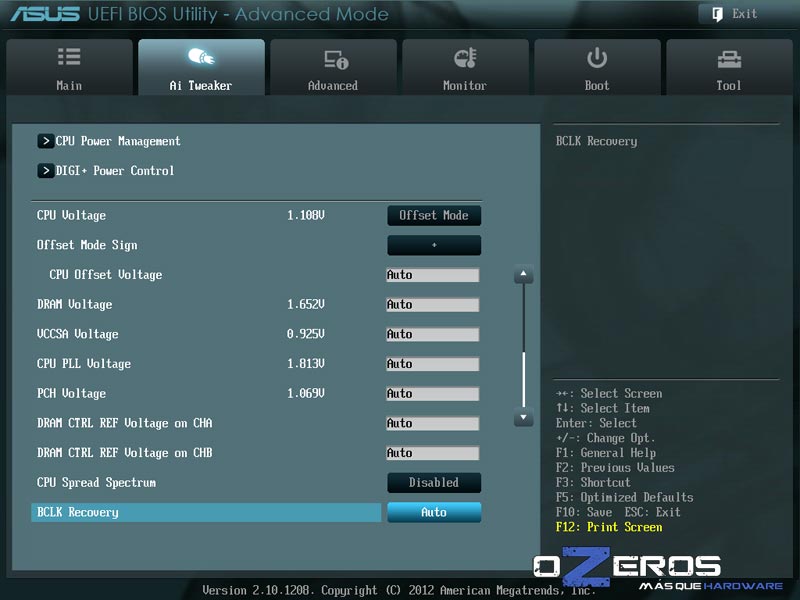Click the BCLK Recovery help title
Viewport: 800px width, 600px height.
point(596,141)
